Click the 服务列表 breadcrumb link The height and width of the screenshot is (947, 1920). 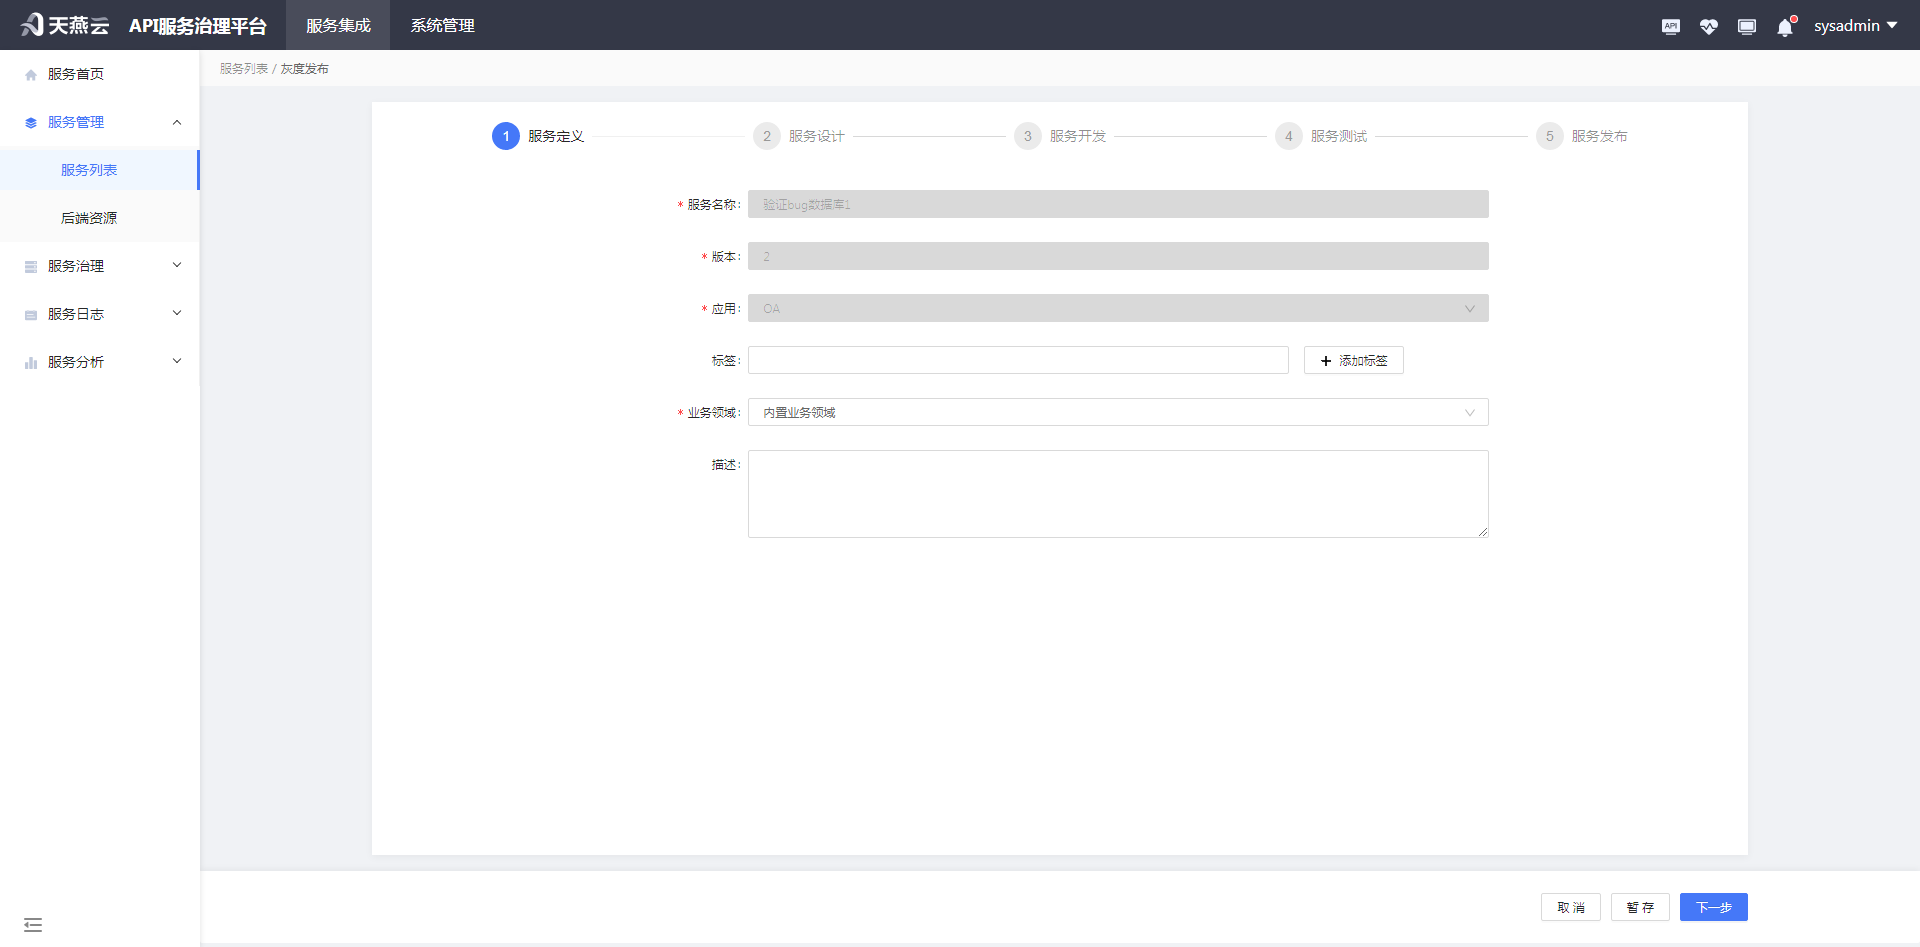(243, 68)
